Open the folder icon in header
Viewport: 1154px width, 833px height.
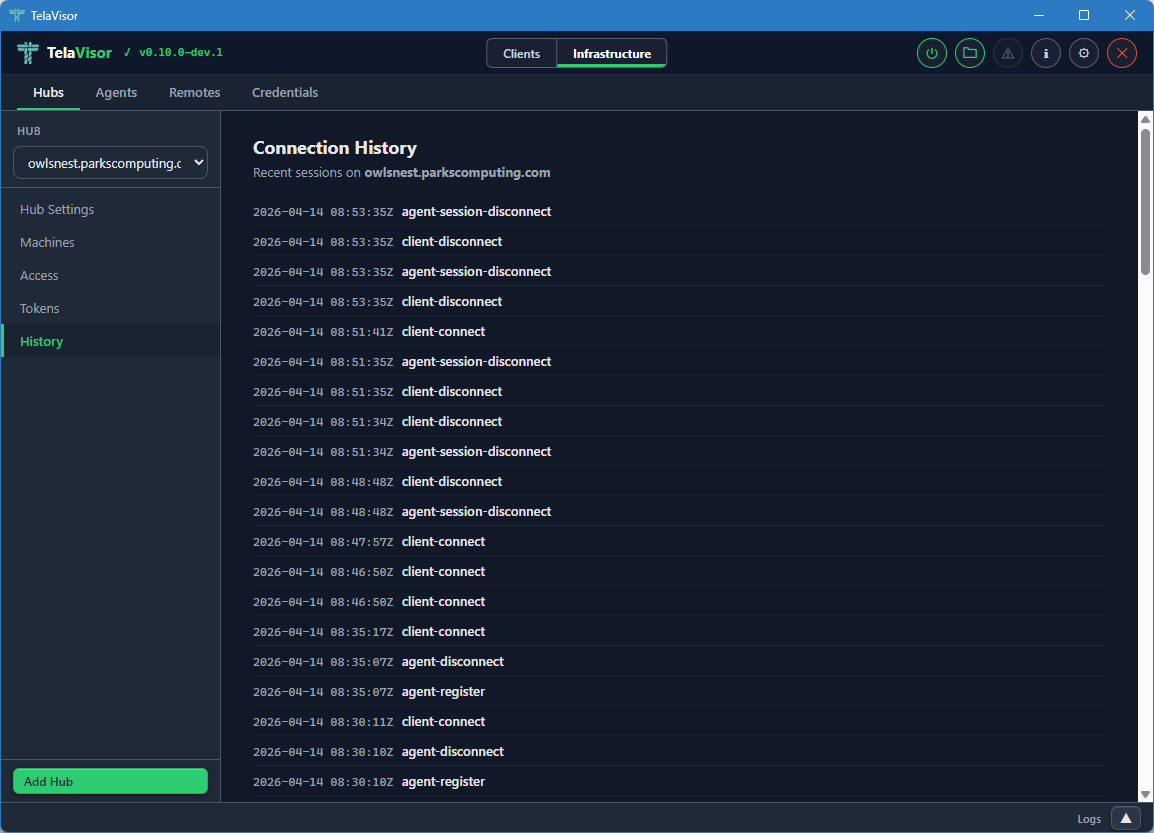point(969,53)
